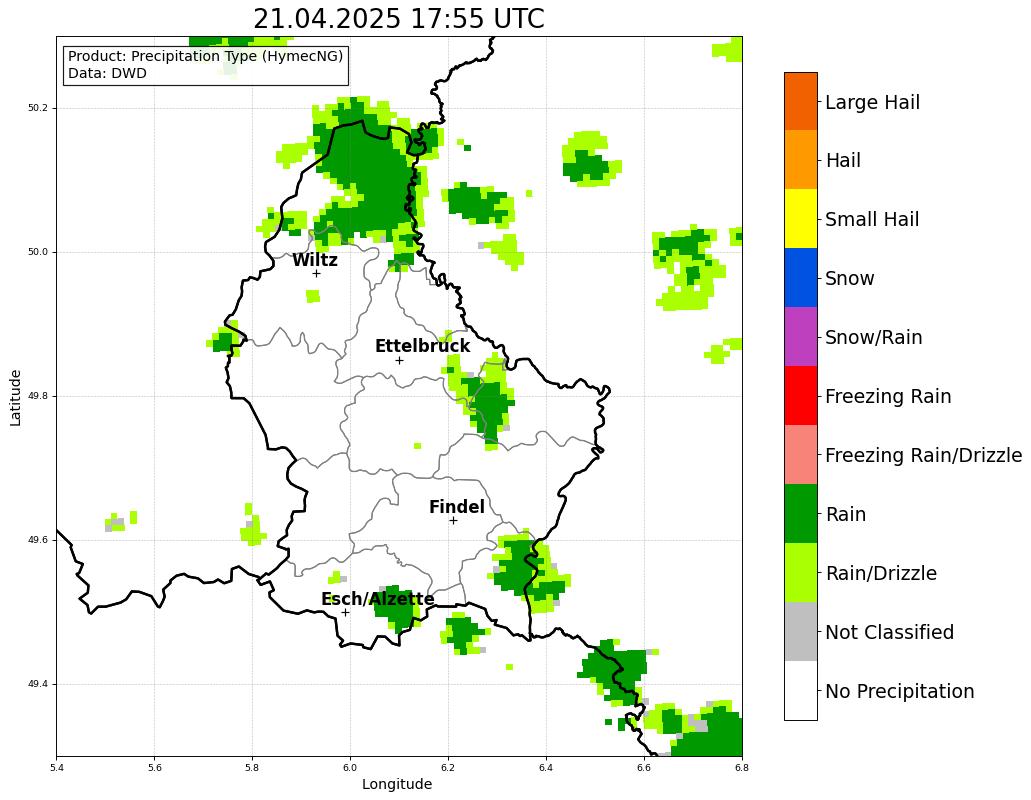
Task: Click the Data: DWD text
Action: point(108,74)
